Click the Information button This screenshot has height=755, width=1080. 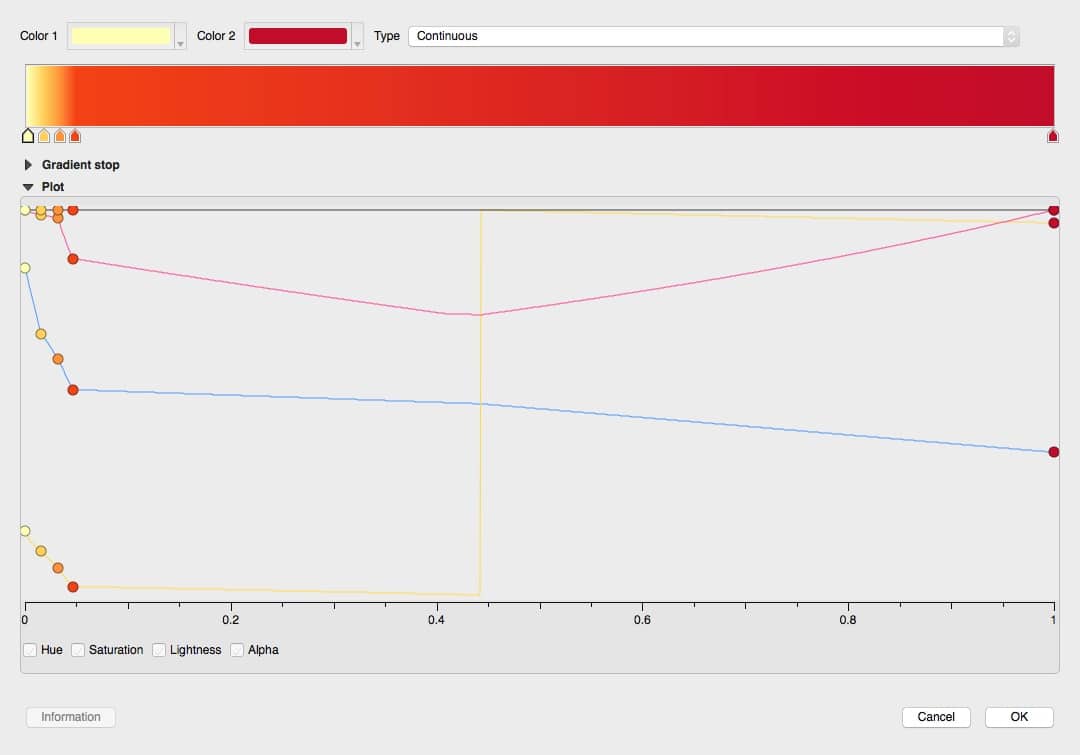coord(71,717)
